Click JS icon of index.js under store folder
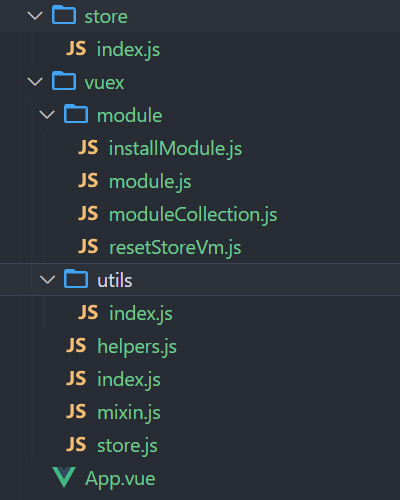400x500 pixels. tap(76, 49)
